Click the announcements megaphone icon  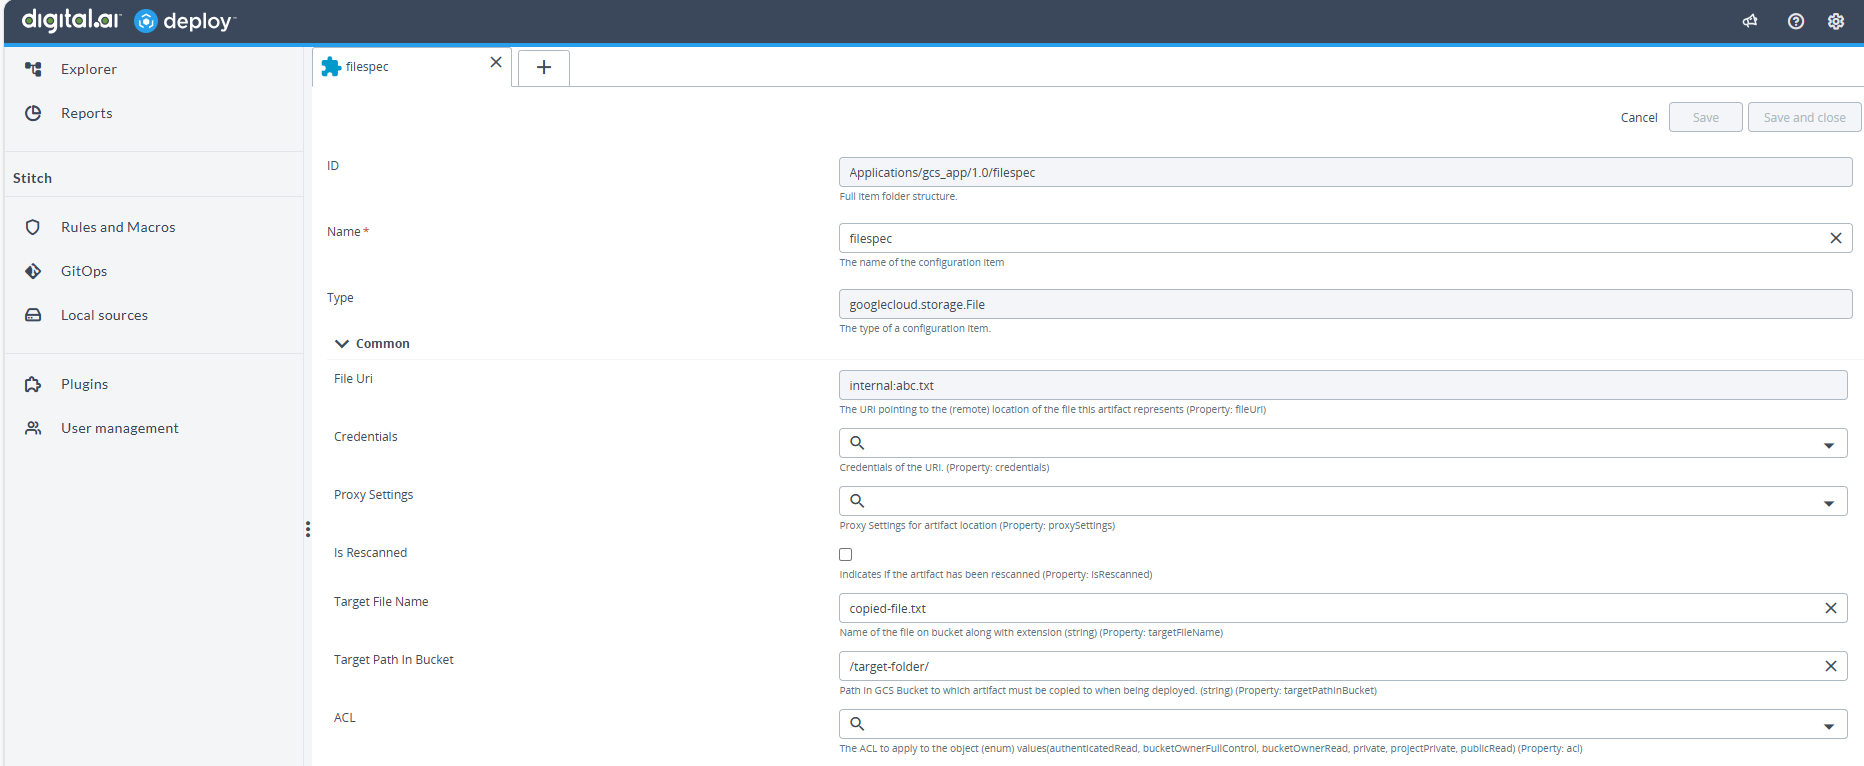tap(1750, 21)
